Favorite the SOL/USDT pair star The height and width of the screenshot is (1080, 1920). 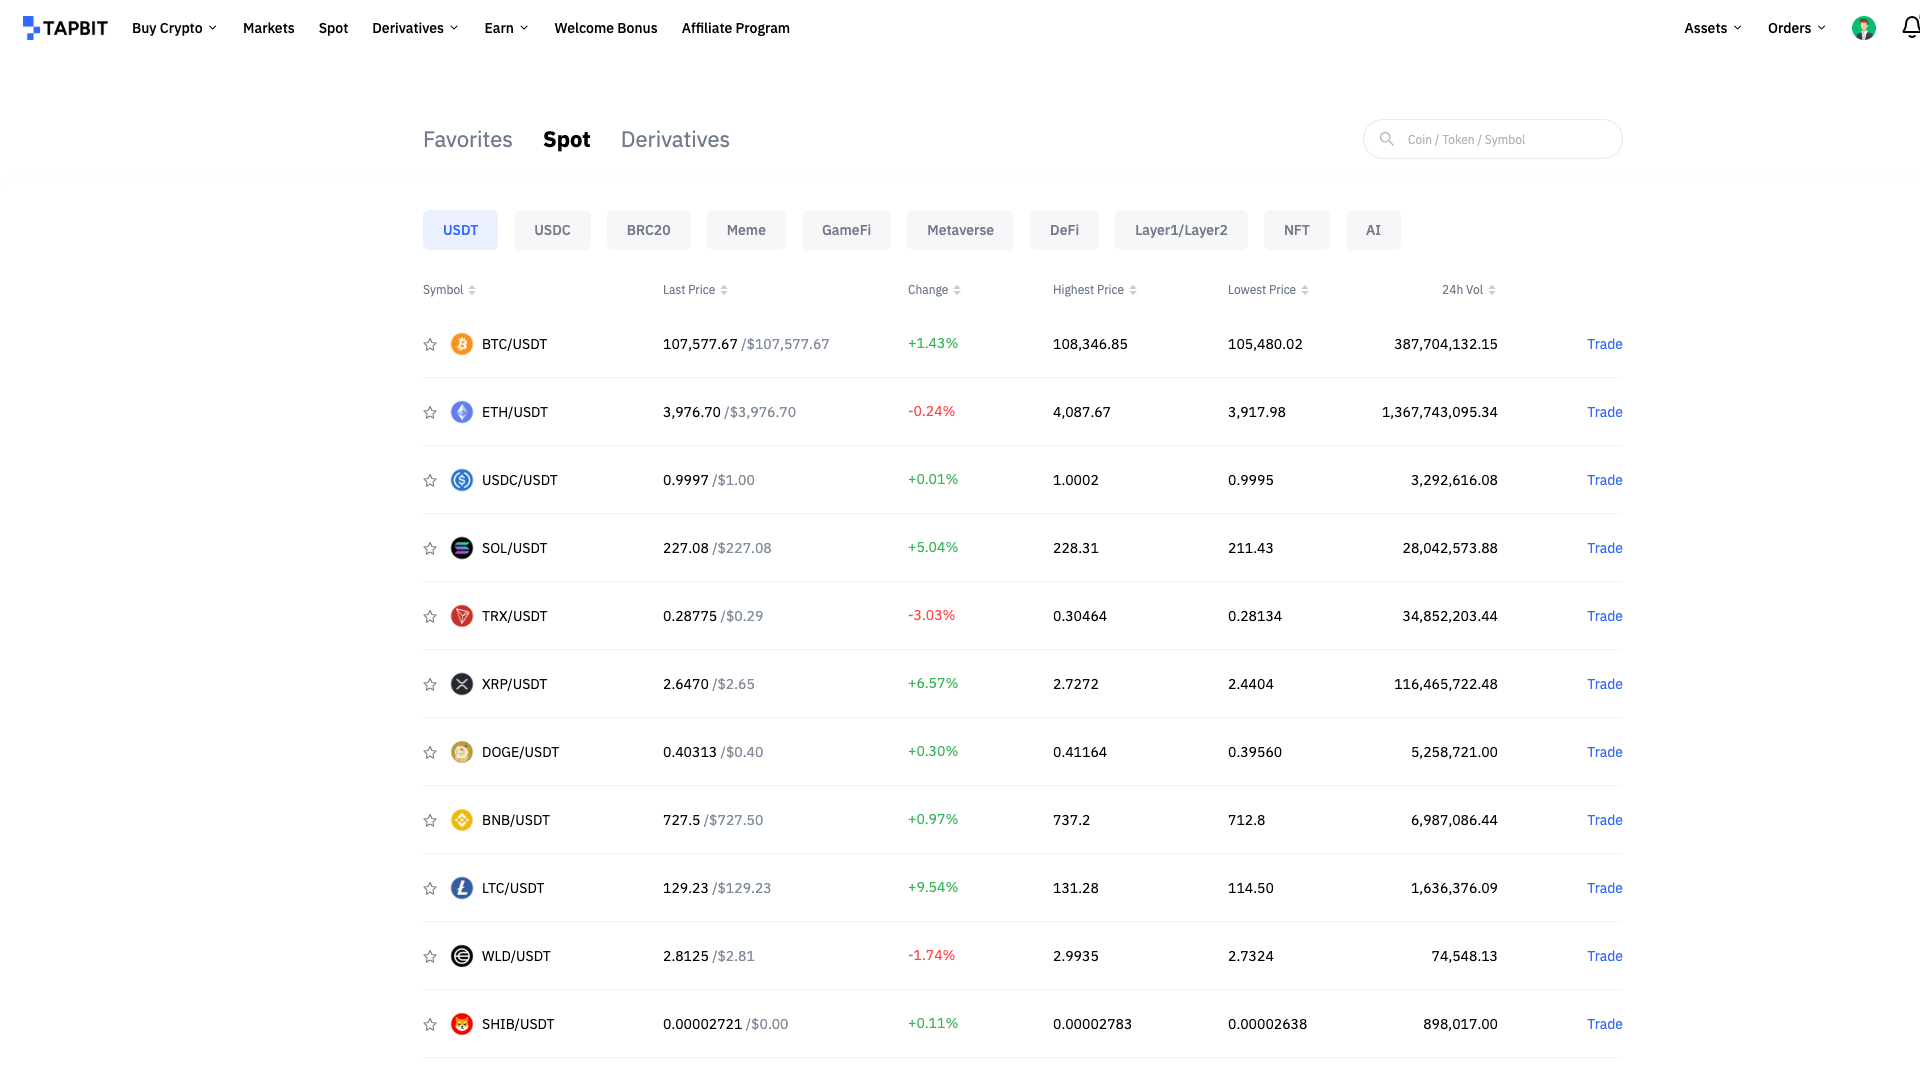[430, 548]
